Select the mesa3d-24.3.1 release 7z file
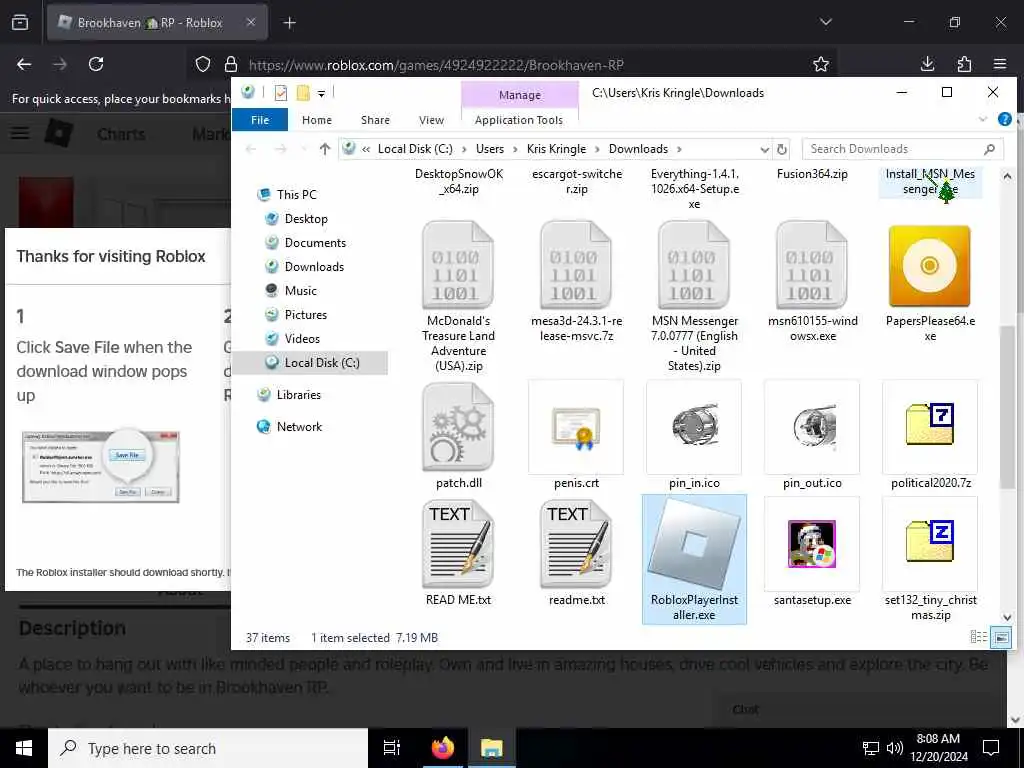Image resolution: width=1024 pixels, height=768 pixels. point(576,281)
